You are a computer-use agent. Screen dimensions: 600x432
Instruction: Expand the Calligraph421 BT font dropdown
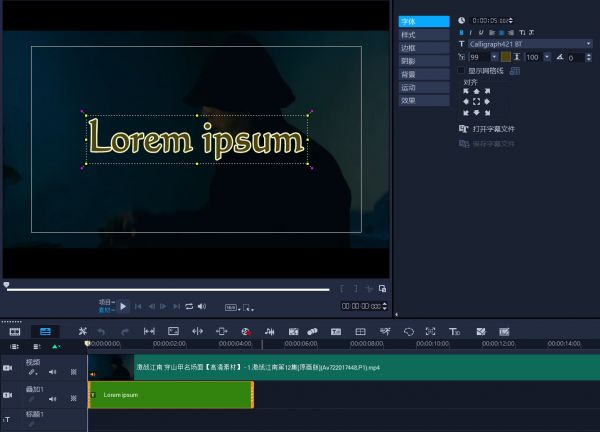click(589, 44)
